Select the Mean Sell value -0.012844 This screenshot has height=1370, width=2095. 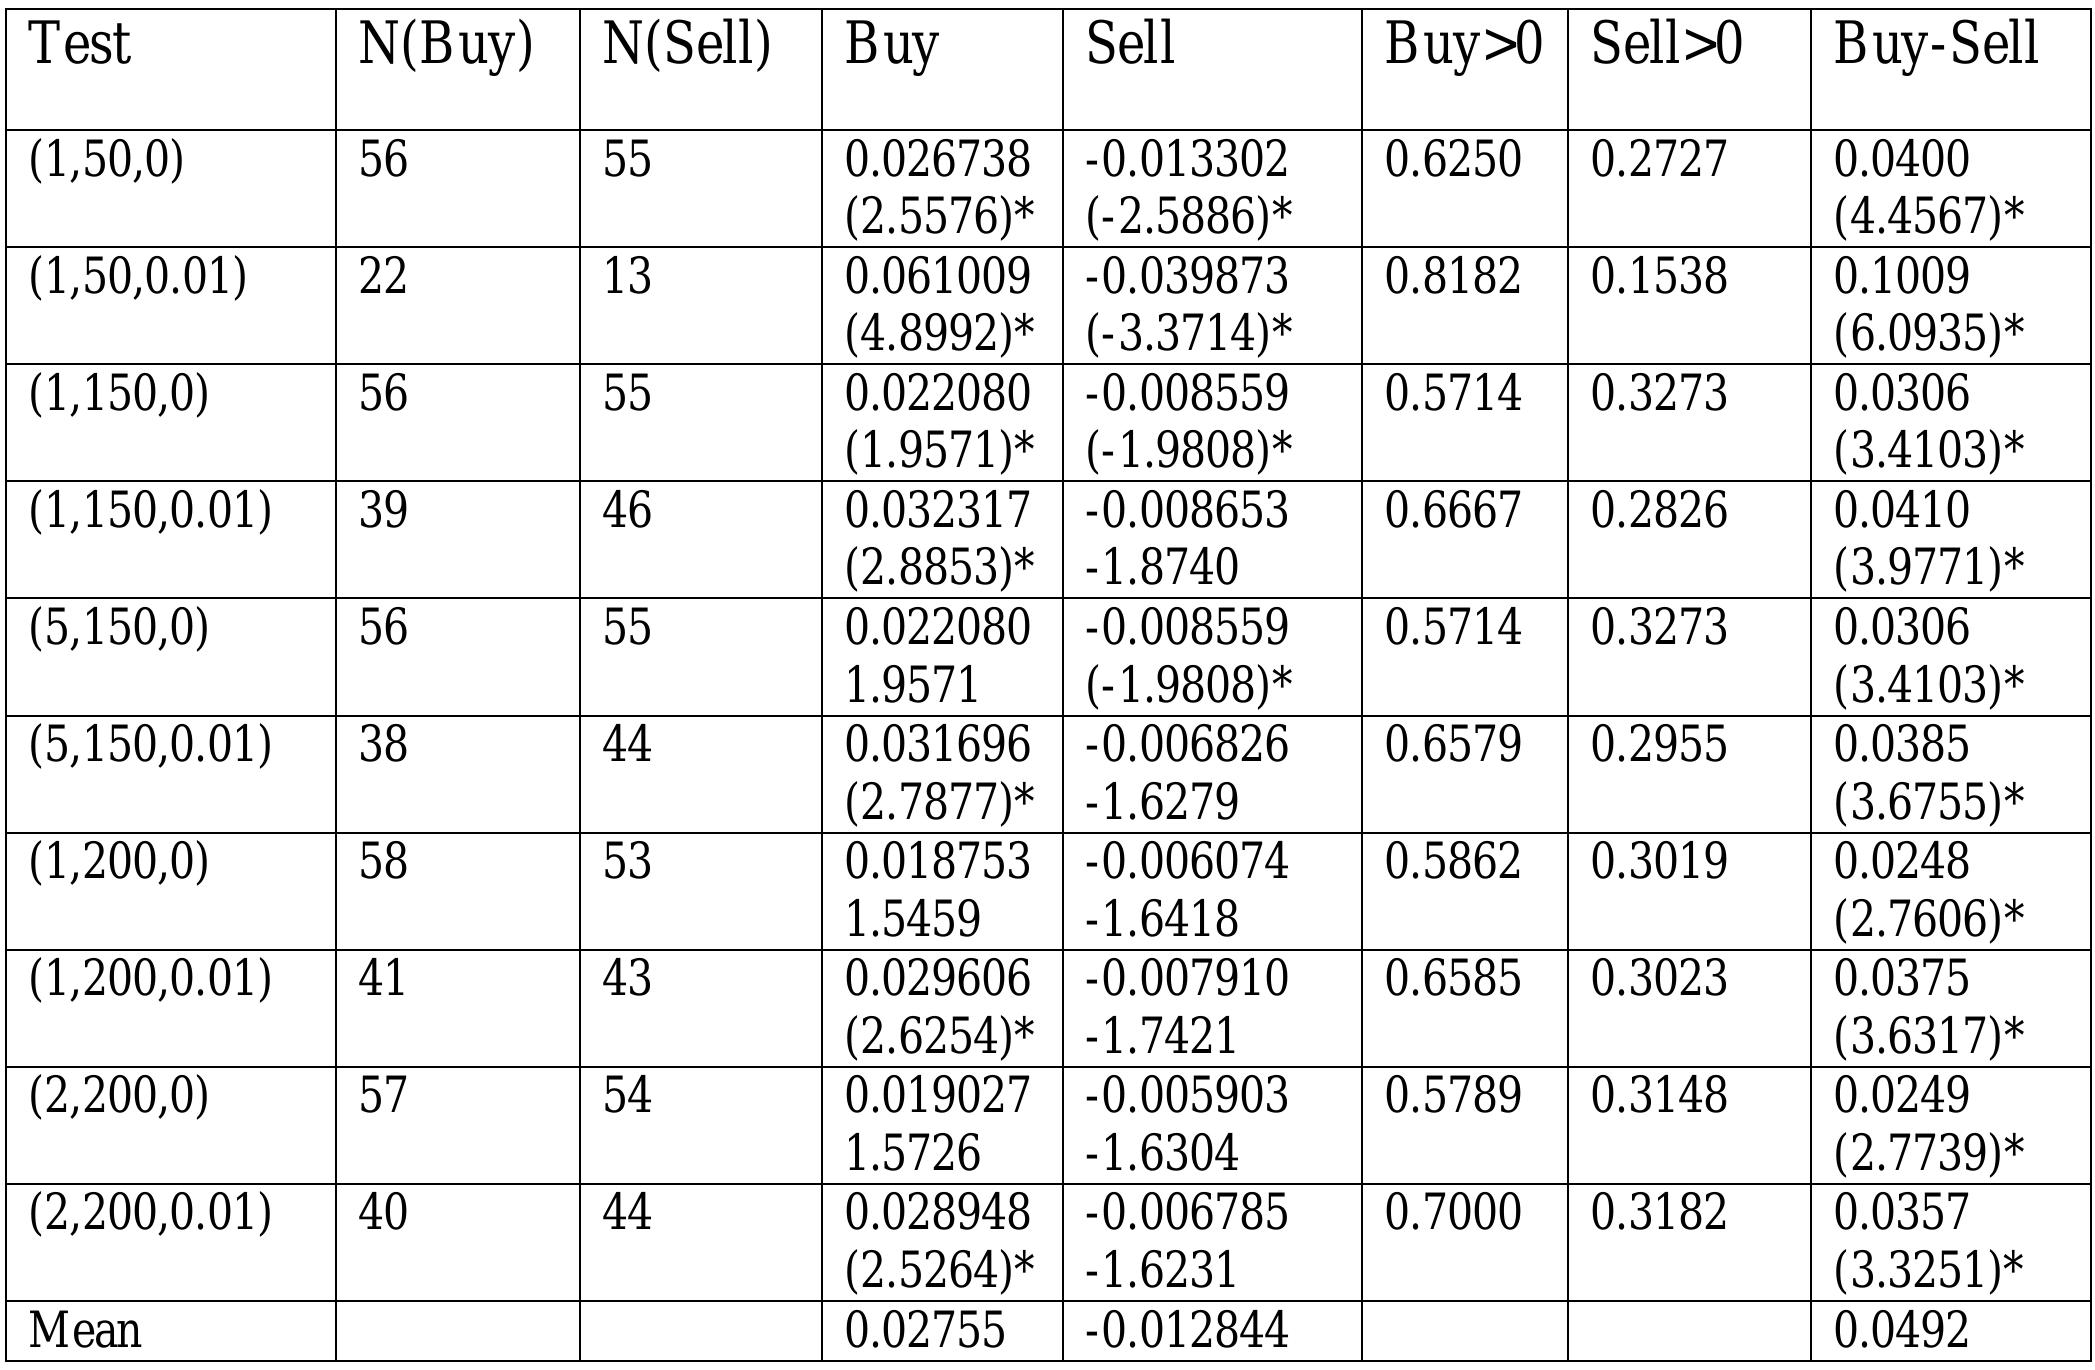1186,1331
